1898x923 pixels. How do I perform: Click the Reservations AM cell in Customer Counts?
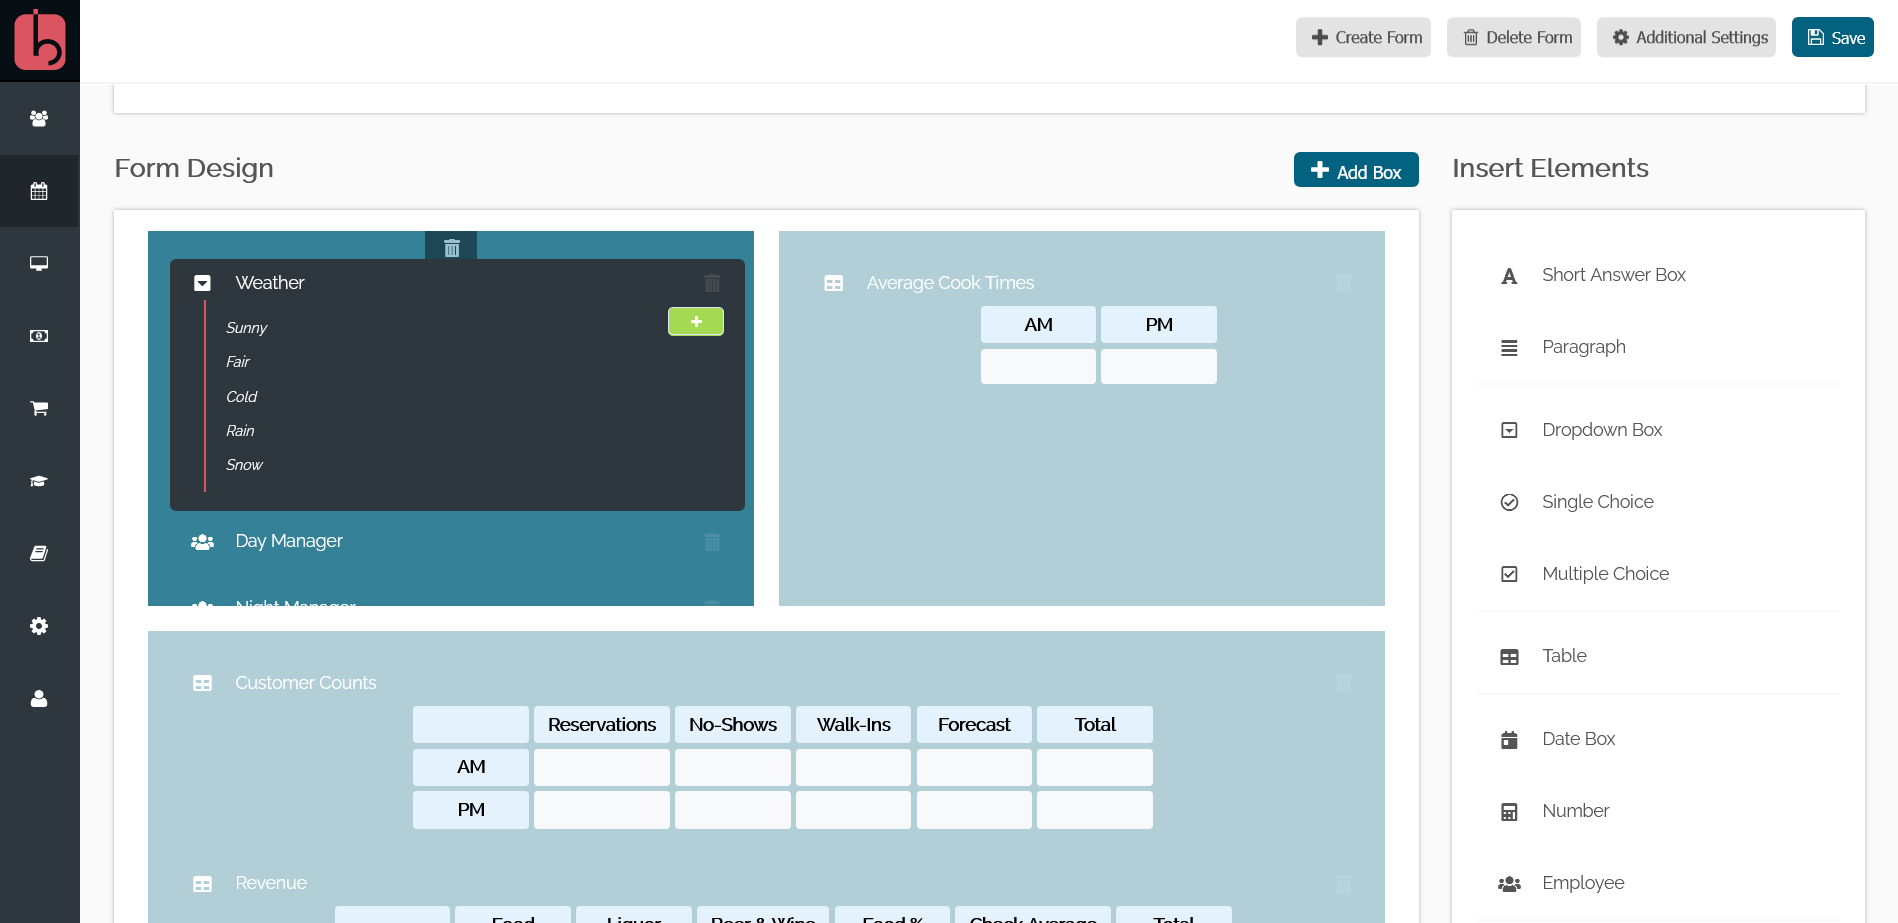tap(601, 767)
